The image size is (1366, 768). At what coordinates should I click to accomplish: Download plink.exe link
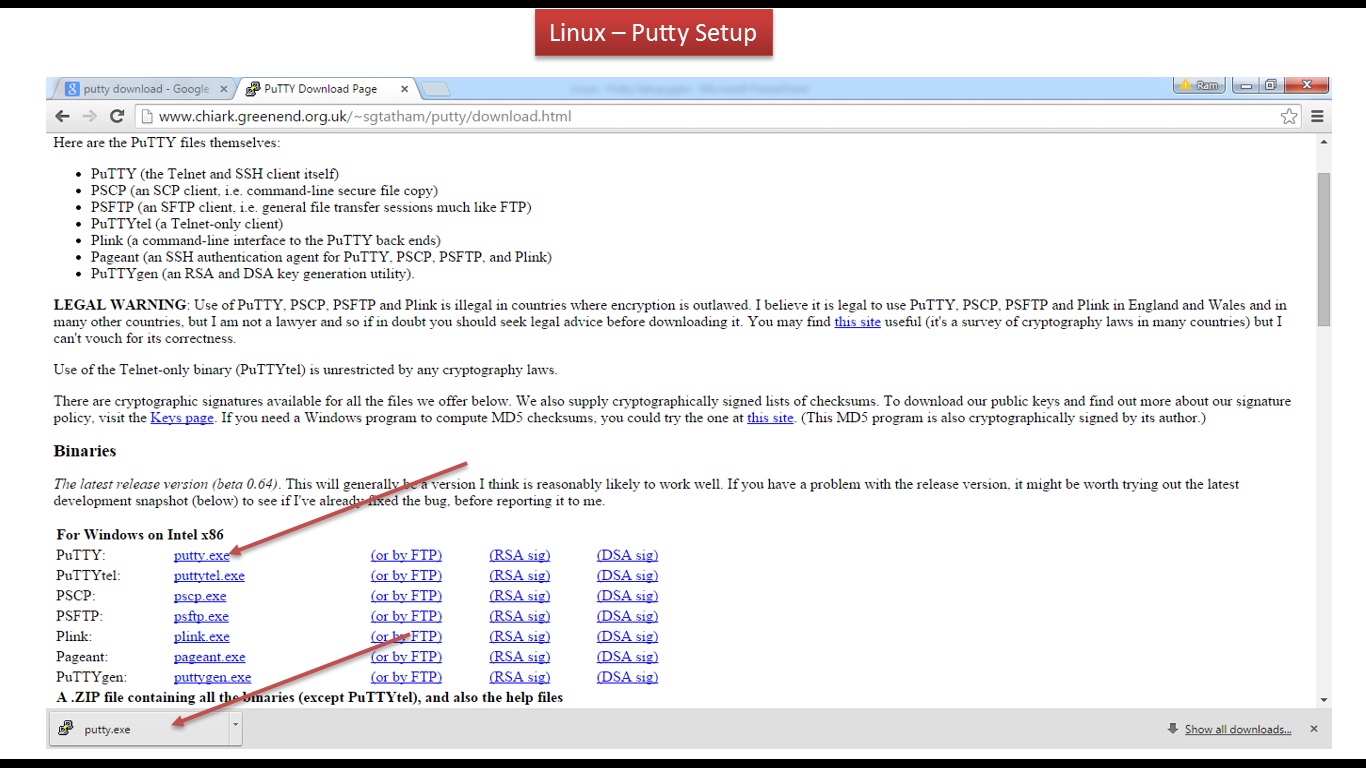tap(202, 636)
